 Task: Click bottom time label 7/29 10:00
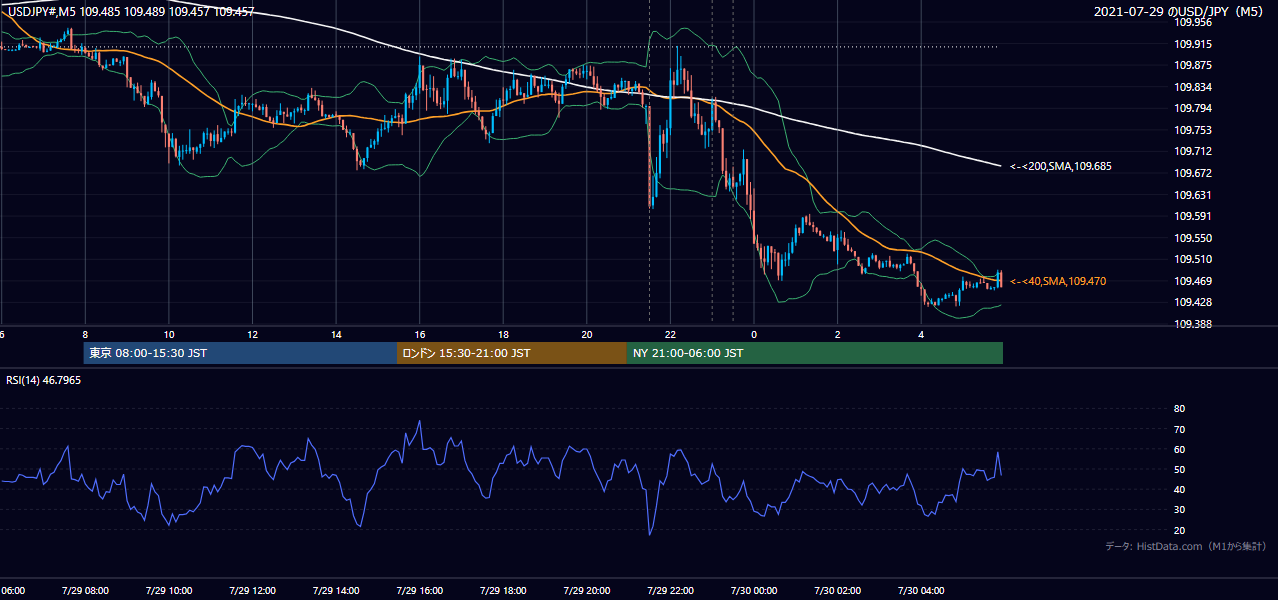coord(169,591)
